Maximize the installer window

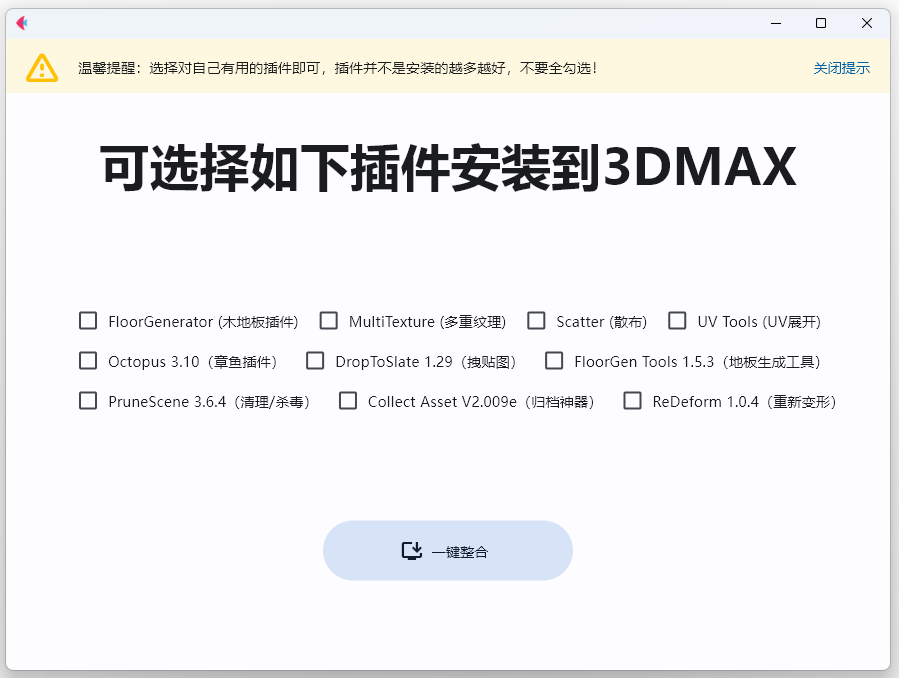tap(820, 22)
